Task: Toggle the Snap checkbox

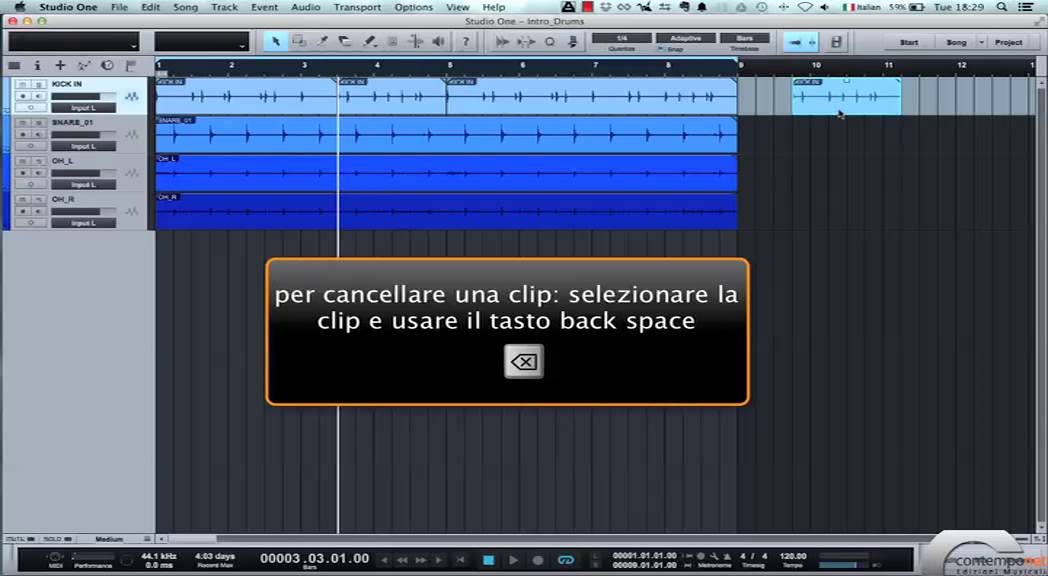Action: coord(660,49)
